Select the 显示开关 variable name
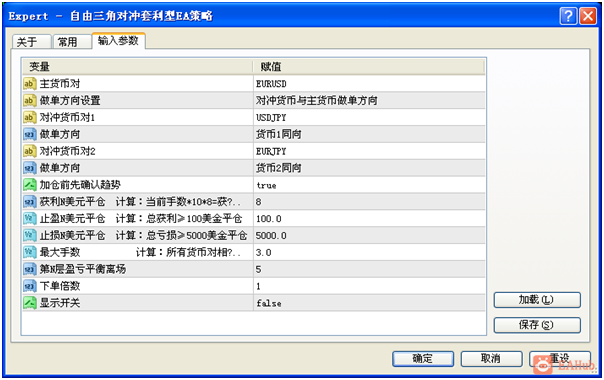 [x=60, y=303]
